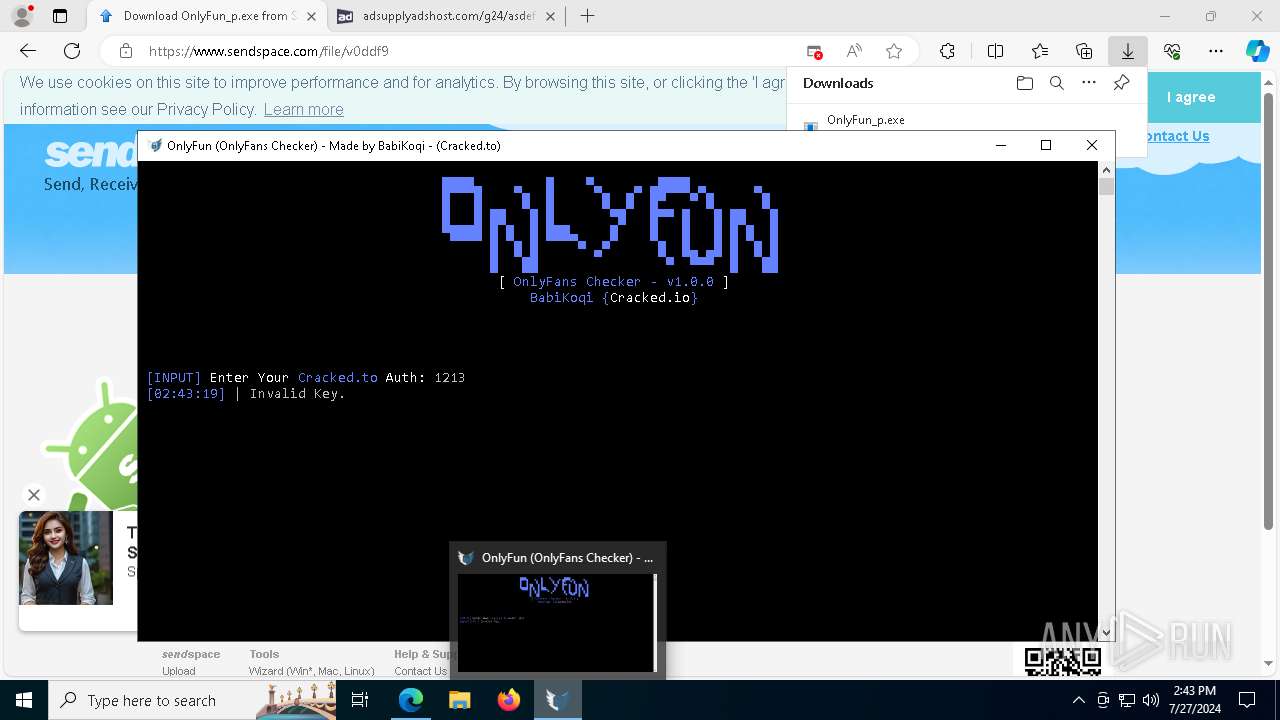Open downloads folder from Downloads panel
The height and width of the screenshot is (720, 1280).
pyautogui.click(x=1024, y=83)
